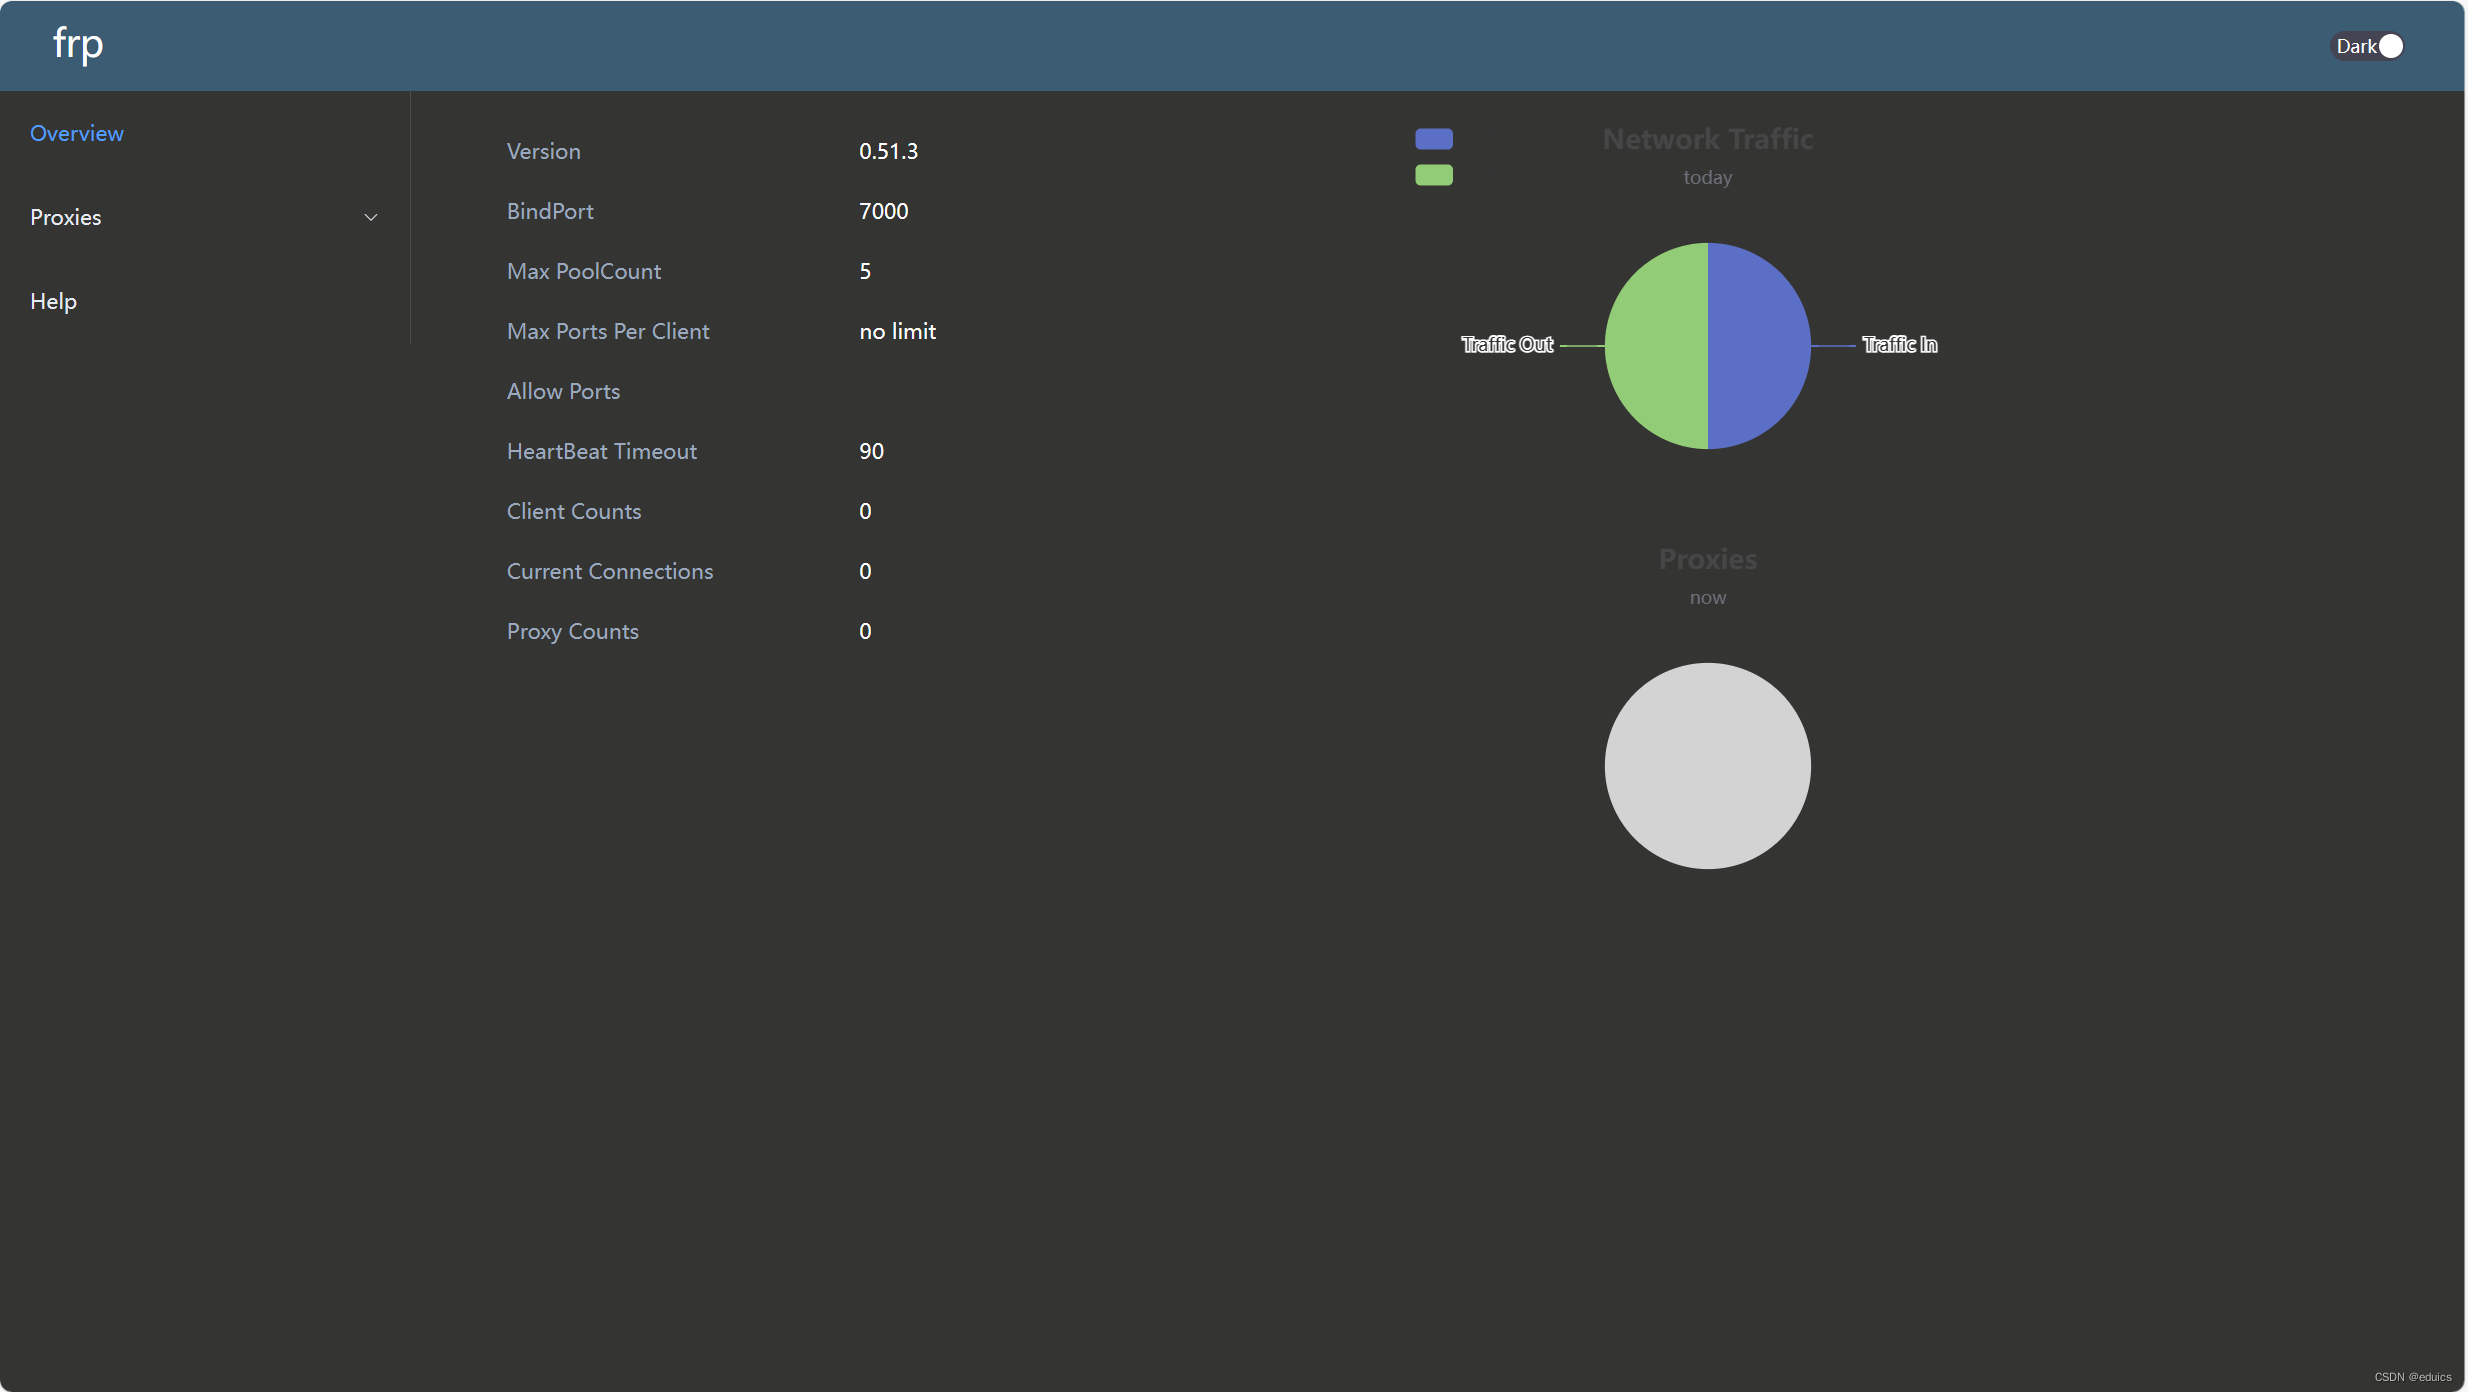
Task: Click the Proxies chart title
Action: coord(1708,559)
